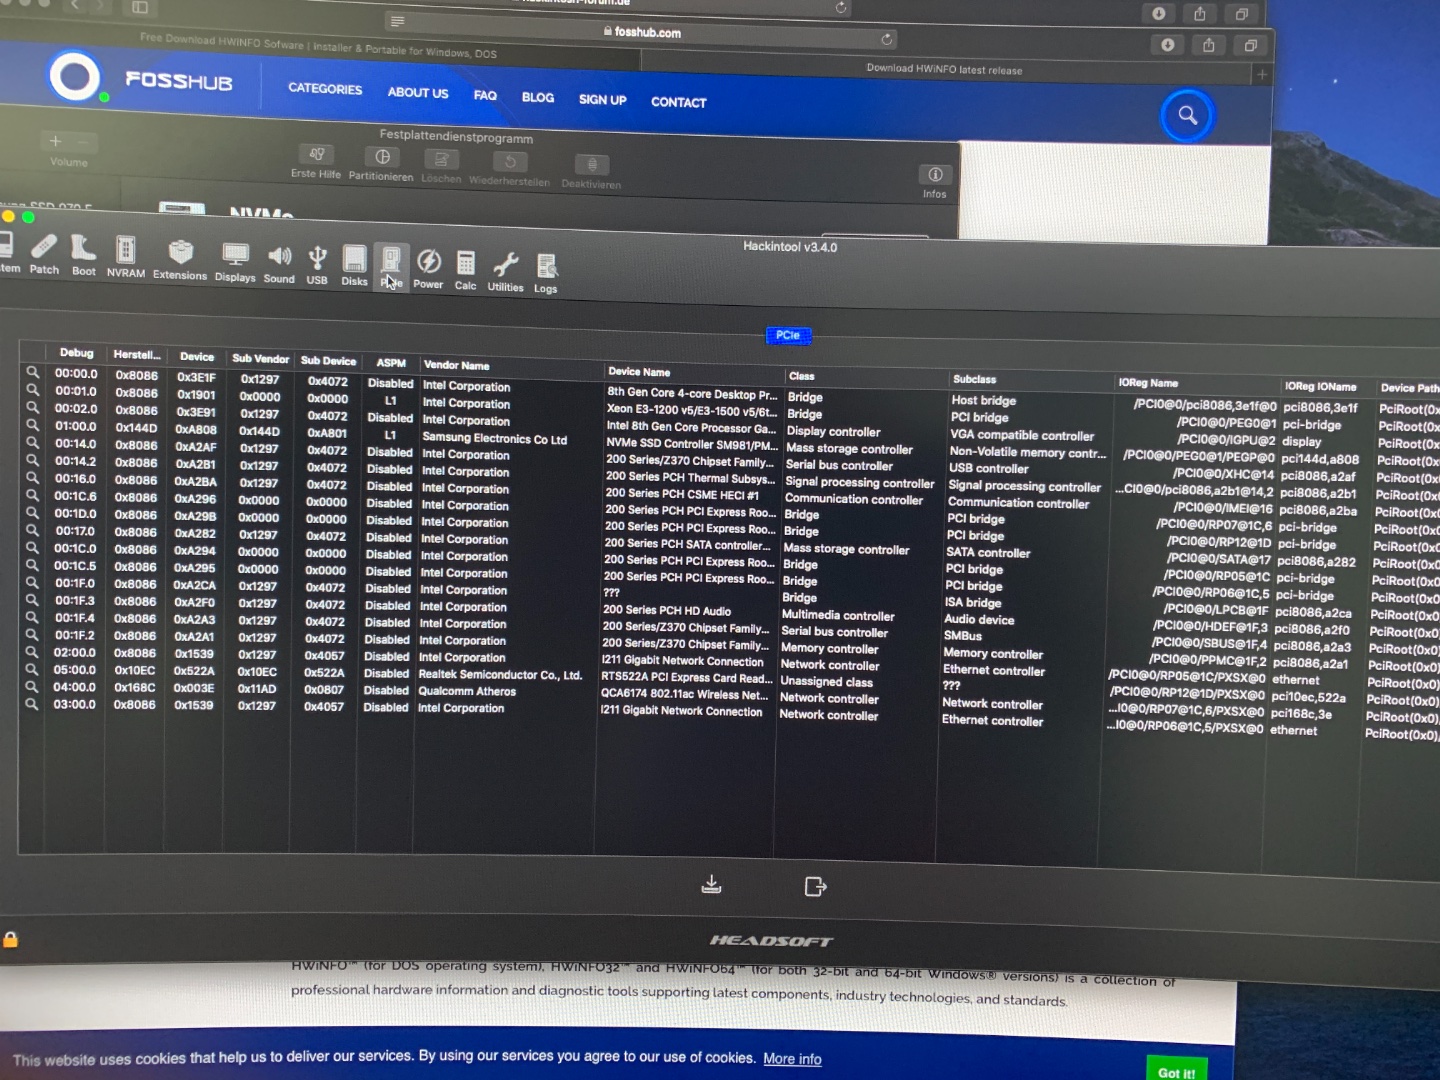Select the 'Samsung Electronics Co Ltd' vendor cell

coord(494,438)
